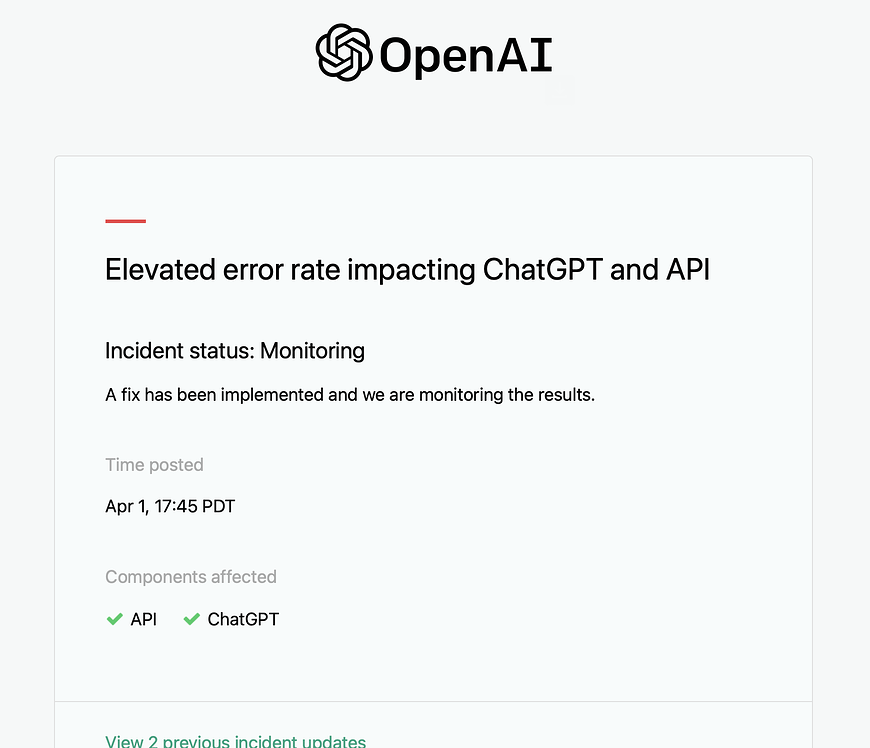The height and width of the screenshot is (748, 870).
Task: Click the fix has been implemented message
Action: point(350,394)
